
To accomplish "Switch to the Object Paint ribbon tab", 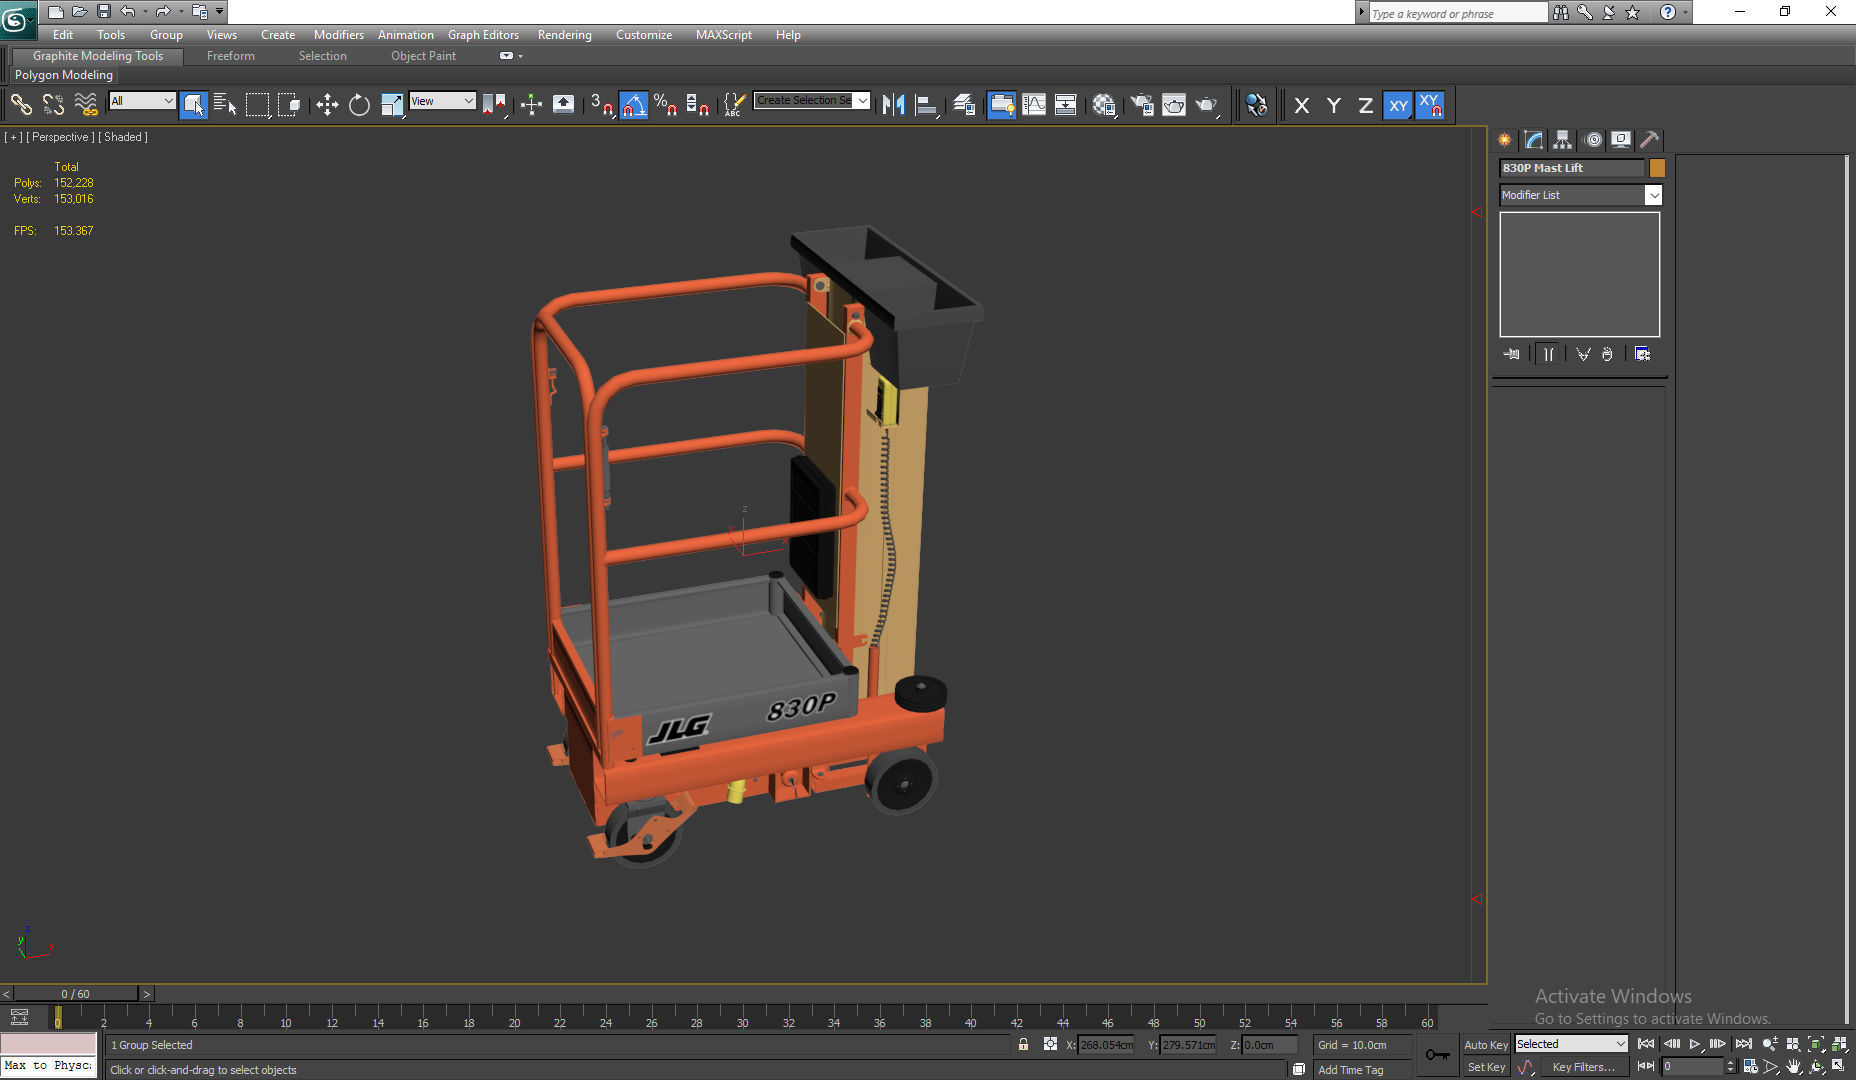I will (x=423, y=56).
